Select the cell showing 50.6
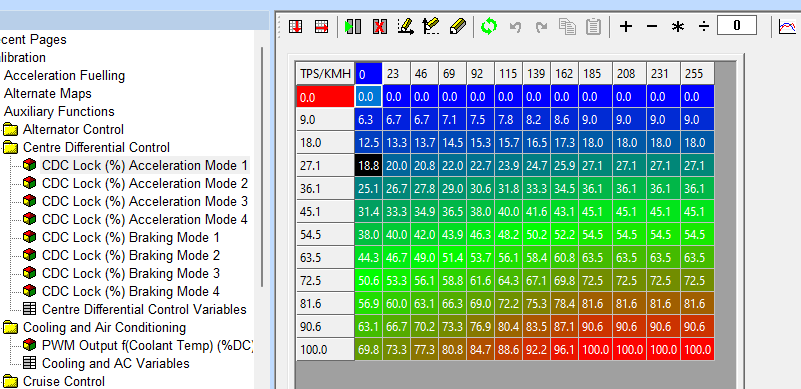The image size is (801, 389). pos(368,281)
